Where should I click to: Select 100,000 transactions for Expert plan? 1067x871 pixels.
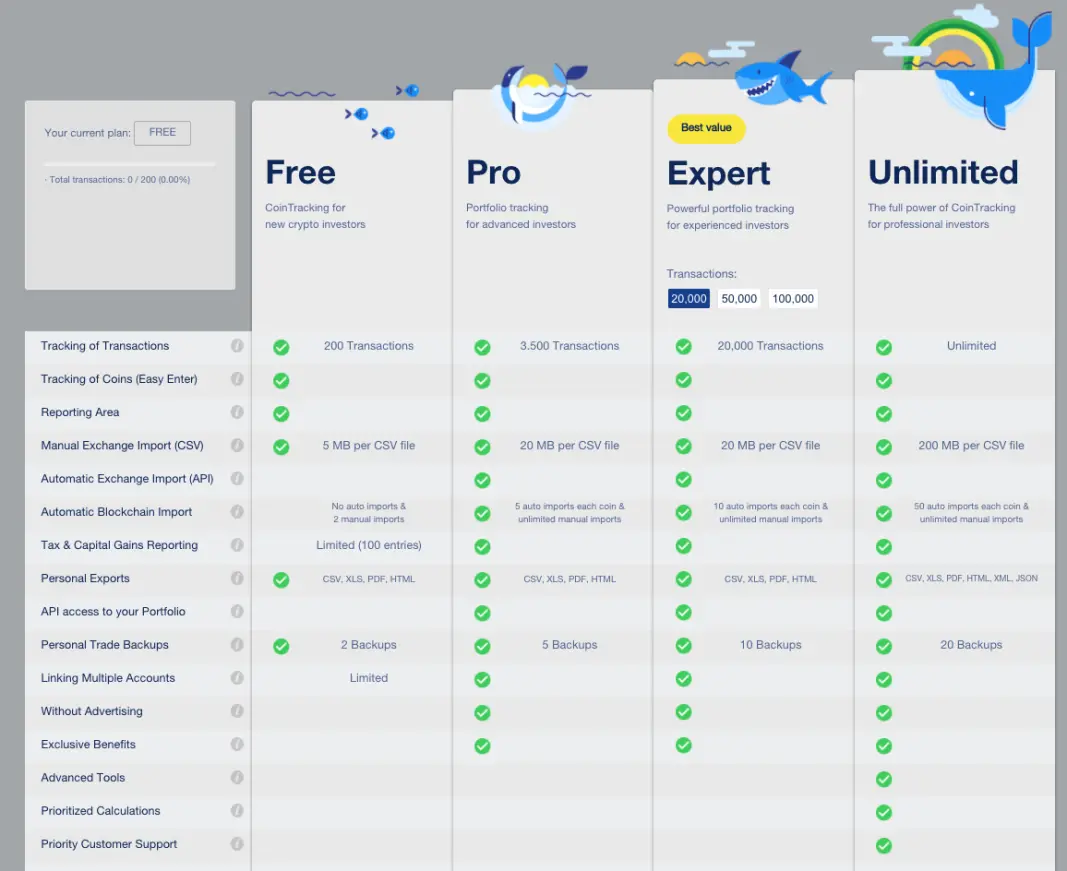click(793, 298)
